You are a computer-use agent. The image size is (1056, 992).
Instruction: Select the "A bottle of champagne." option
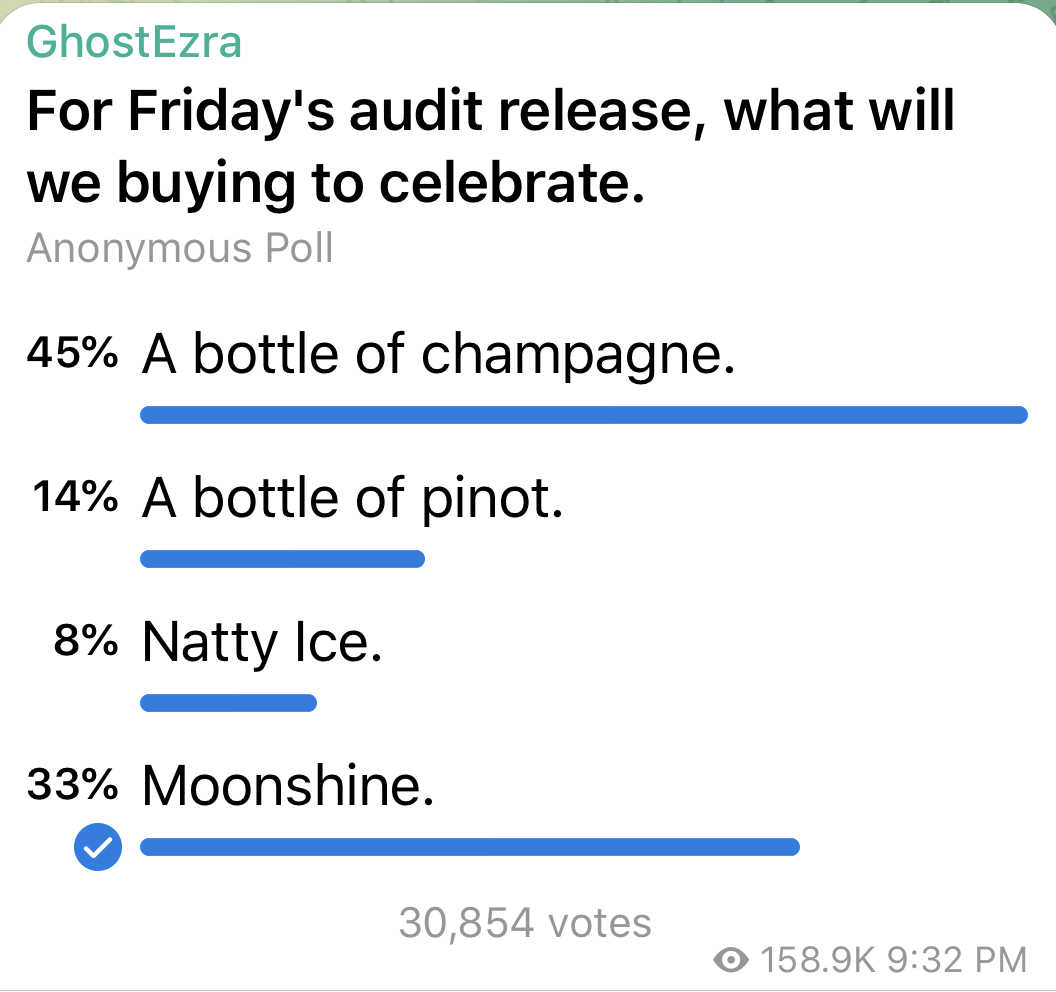(x=438, y=354)
